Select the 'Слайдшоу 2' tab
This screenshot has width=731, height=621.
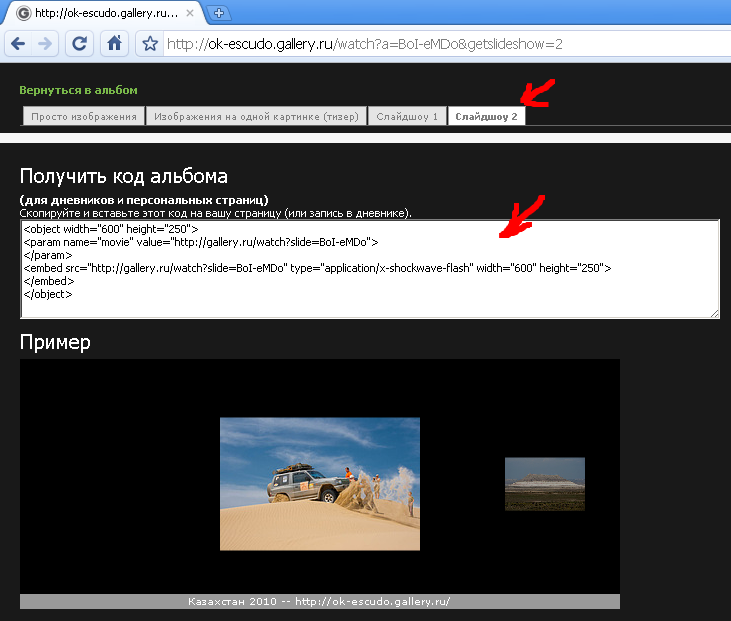click(486, 117)
